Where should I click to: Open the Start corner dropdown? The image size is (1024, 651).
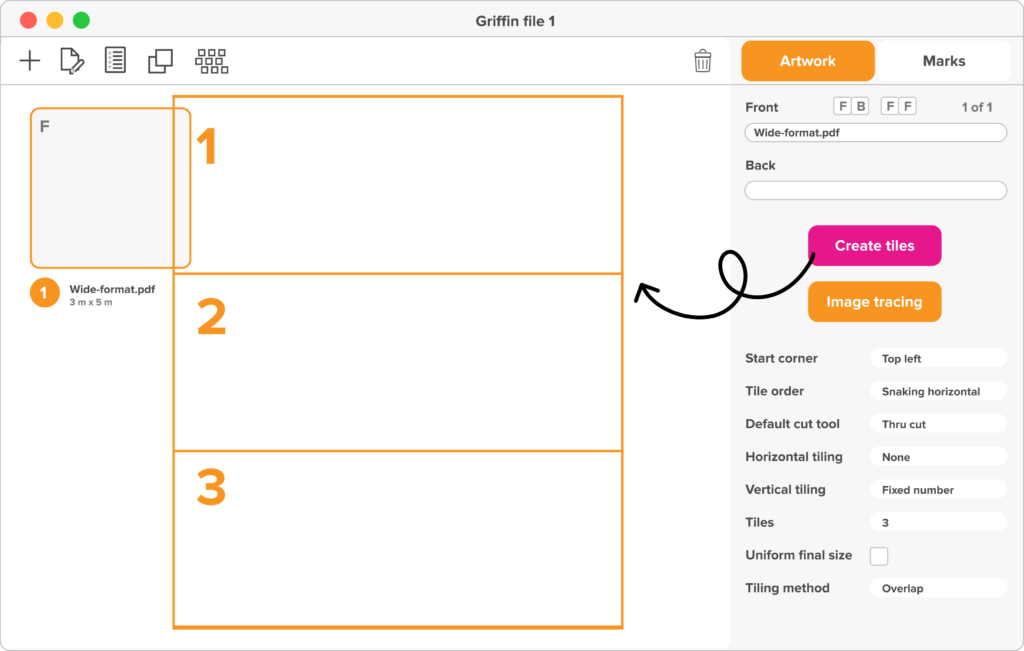tap(938, 358)
